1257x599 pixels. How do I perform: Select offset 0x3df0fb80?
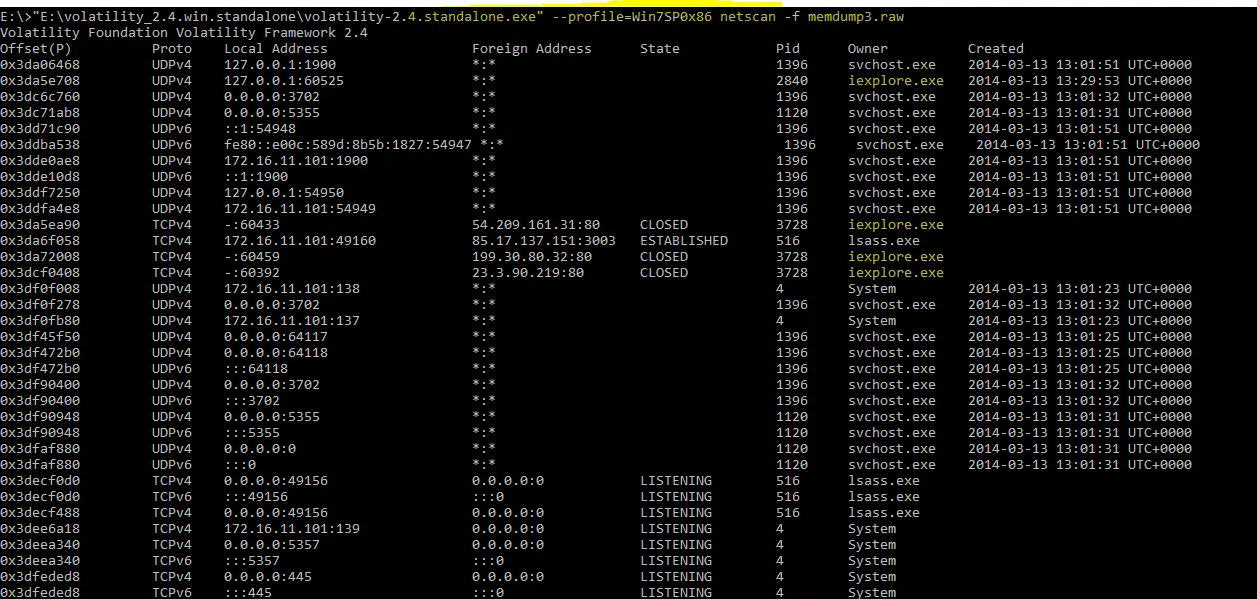[40, 320]
